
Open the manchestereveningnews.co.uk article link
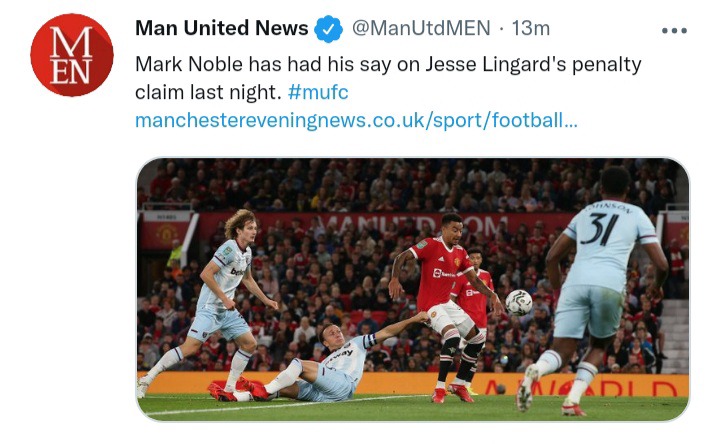[356, 120]
